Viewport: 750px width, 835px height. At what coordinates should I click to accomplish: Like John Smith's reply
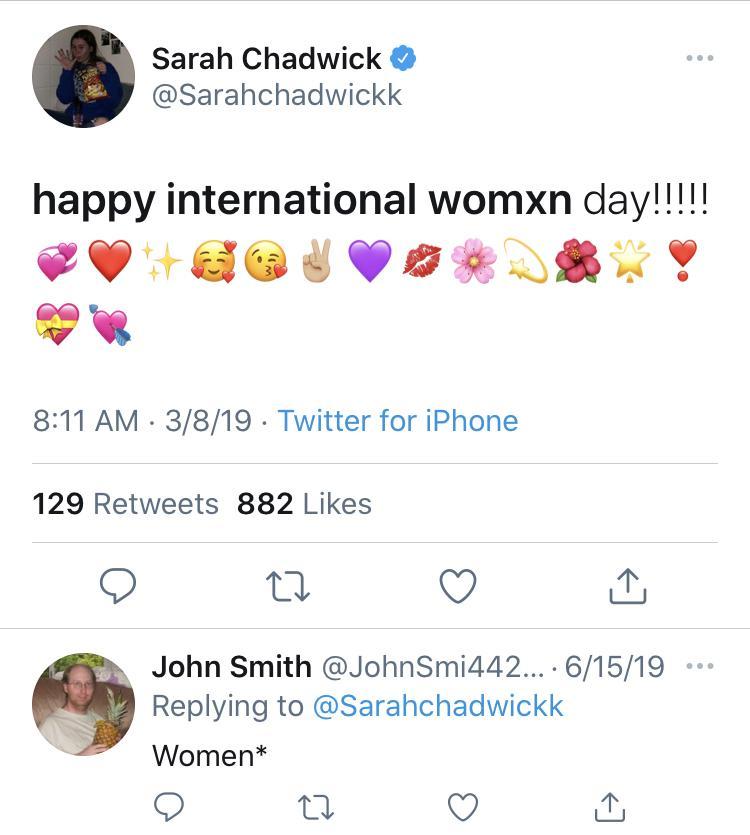click(x=463, y=807)
